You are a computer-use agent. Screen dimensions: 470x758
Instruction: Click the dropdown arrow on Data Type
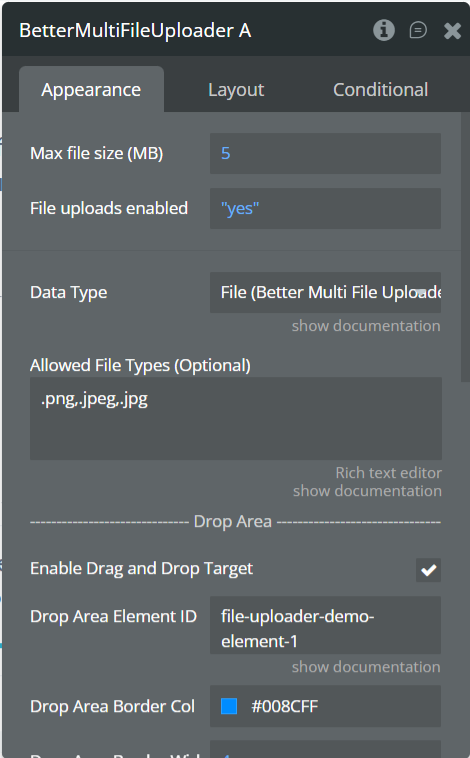421,293
